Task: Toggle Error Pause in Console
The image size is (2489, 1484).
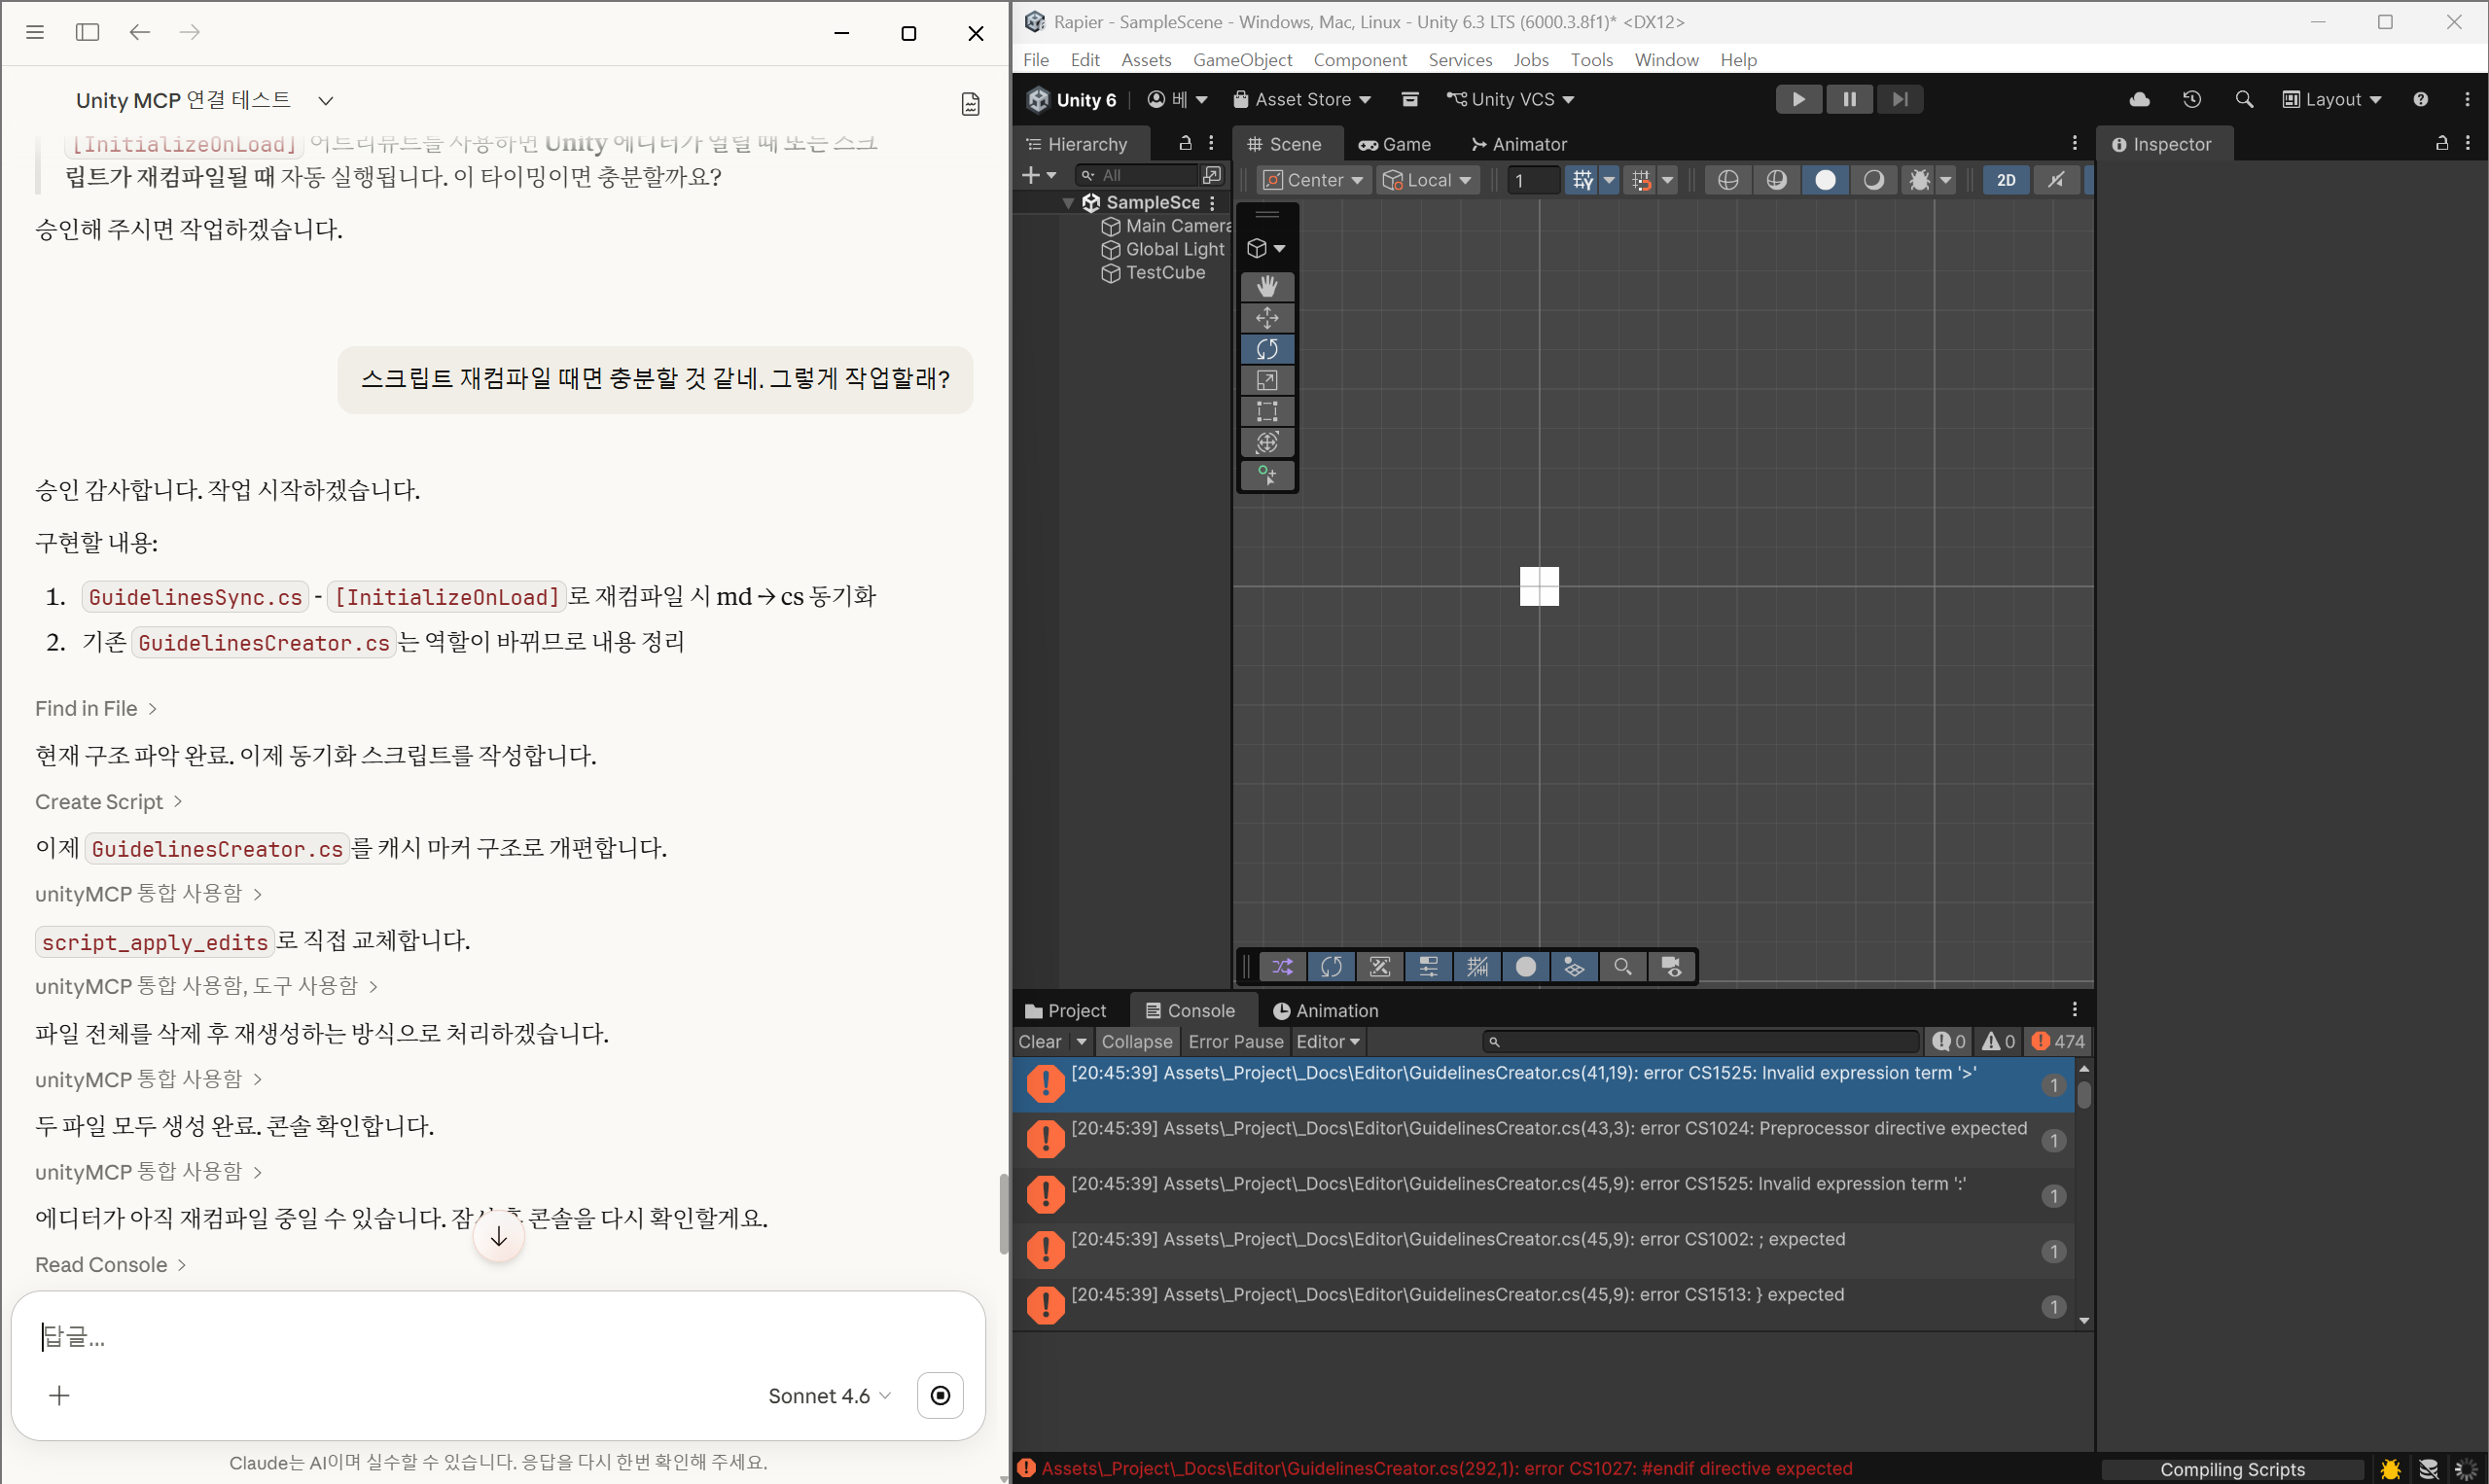Action: coord(1235,1041)
